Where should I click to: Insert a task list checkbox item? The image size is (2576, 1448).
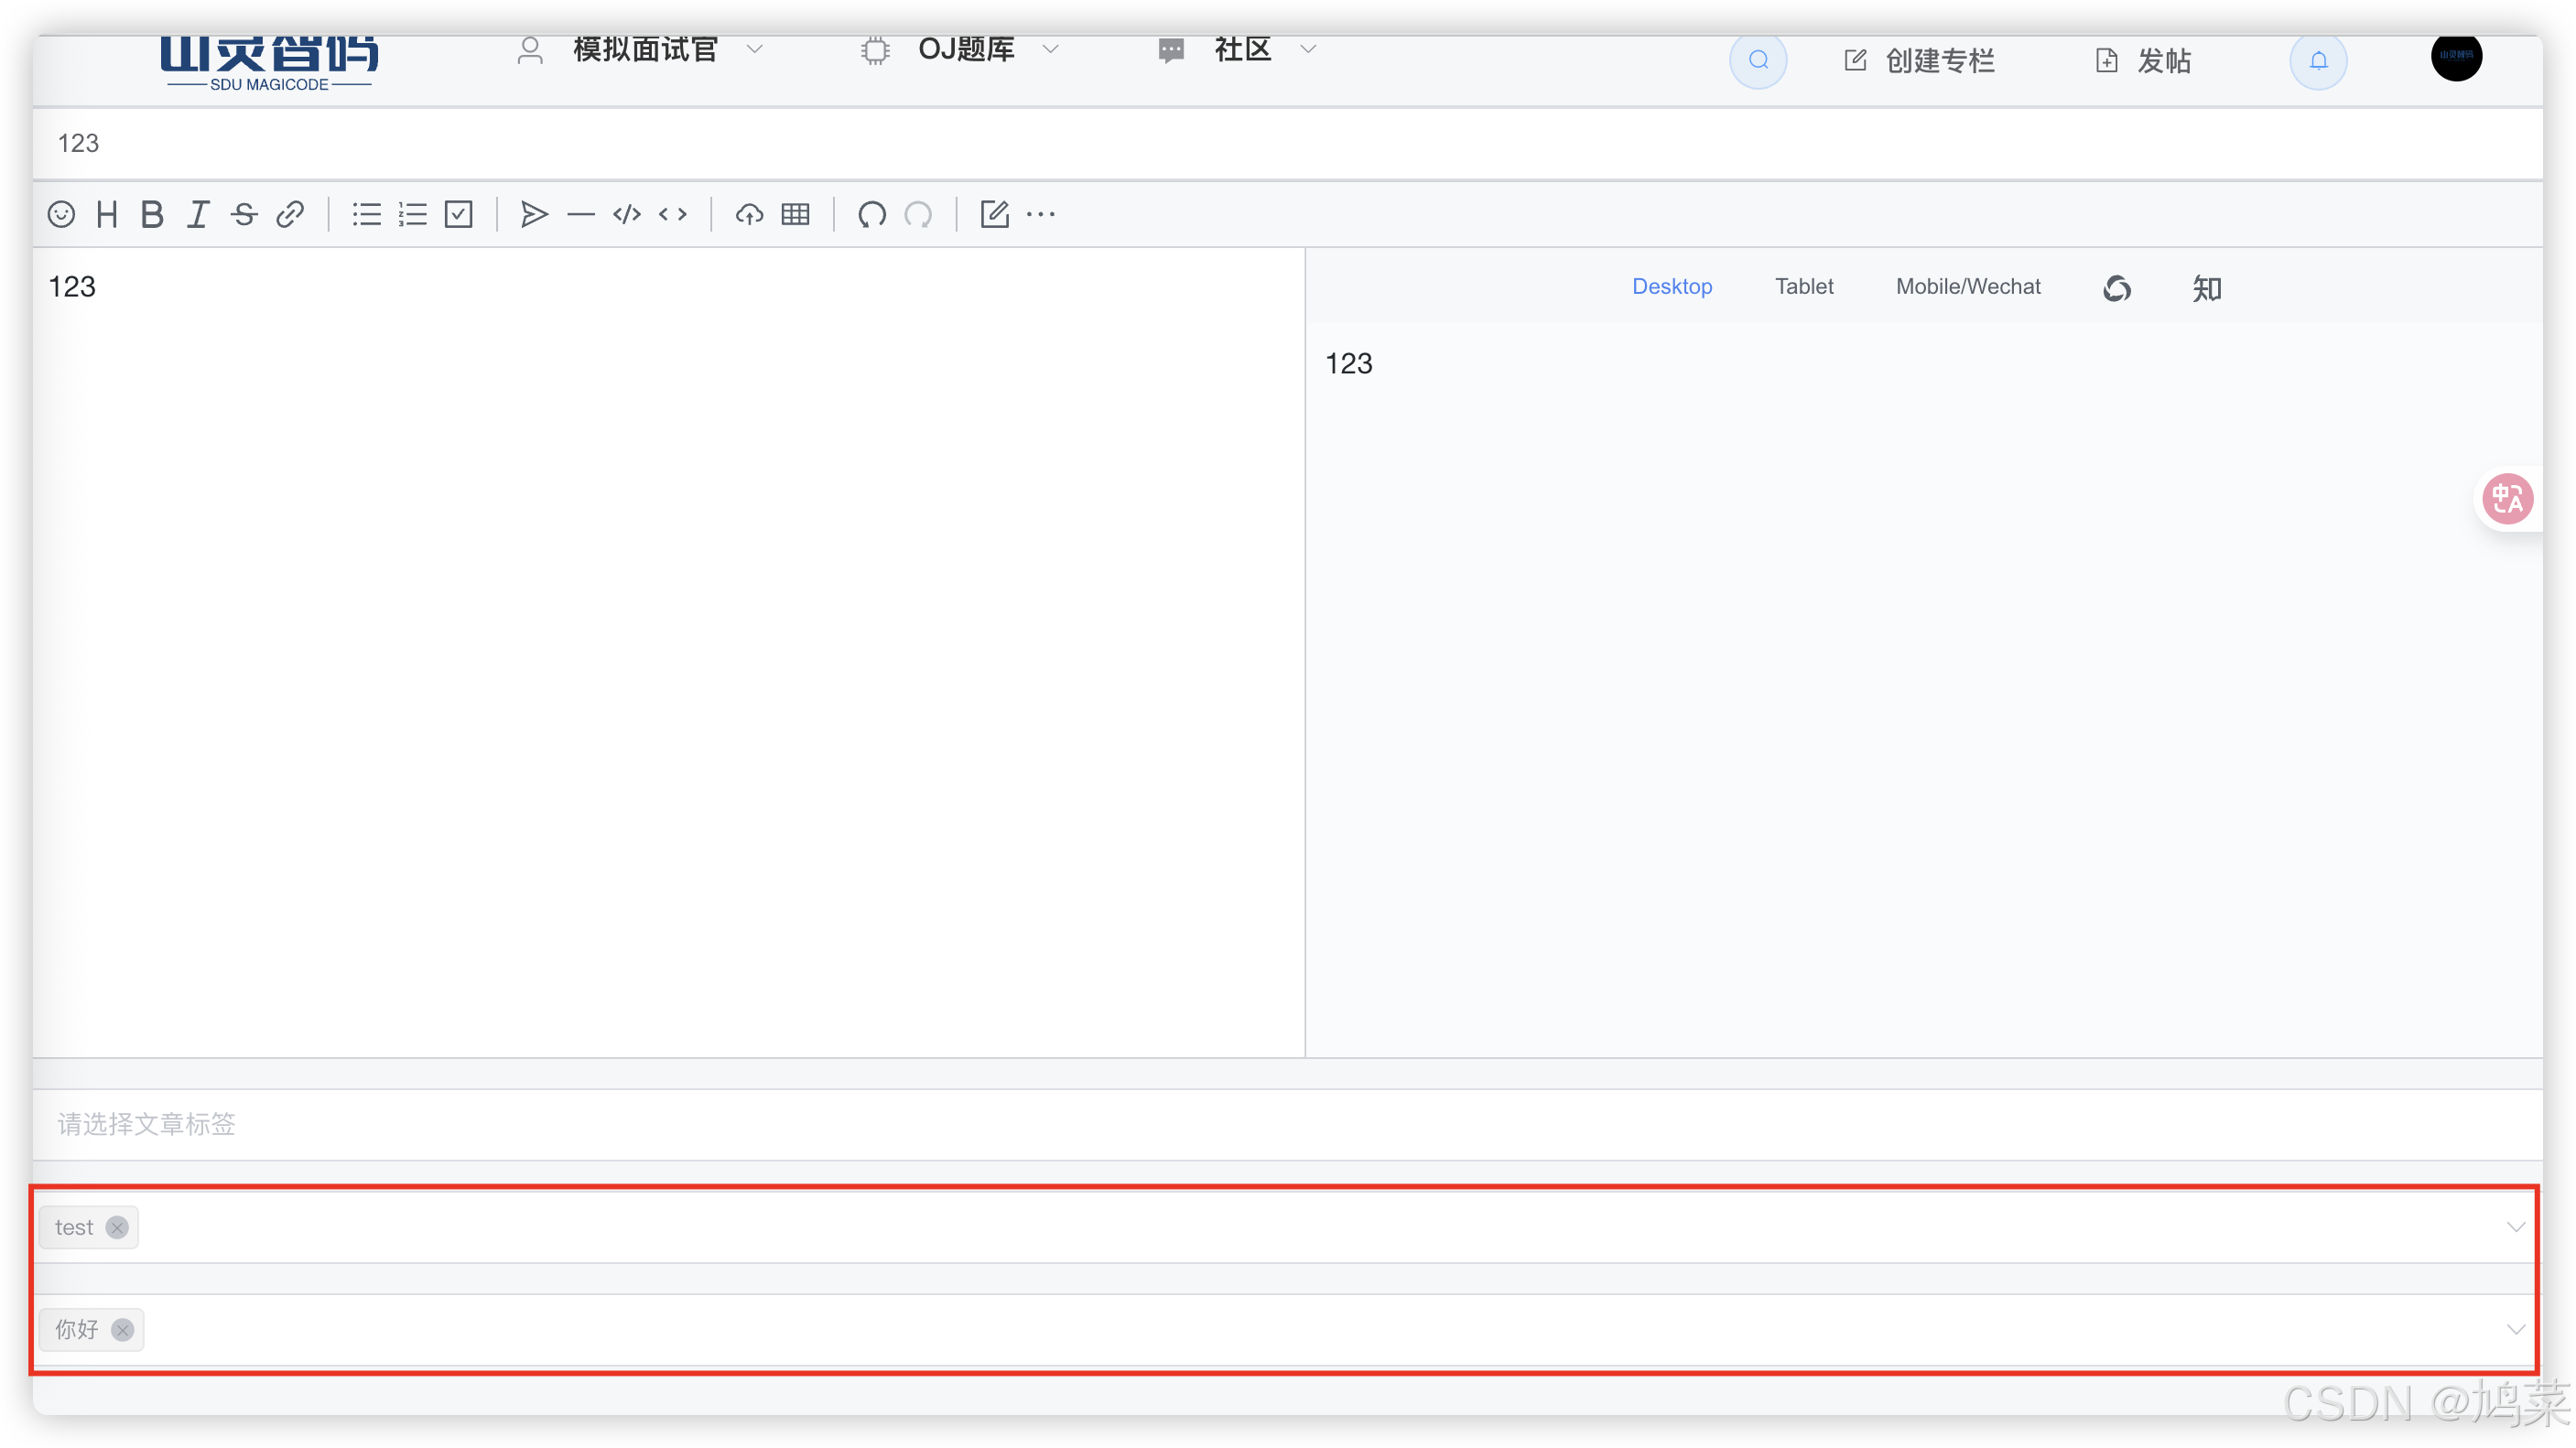[x=458, y=214]
